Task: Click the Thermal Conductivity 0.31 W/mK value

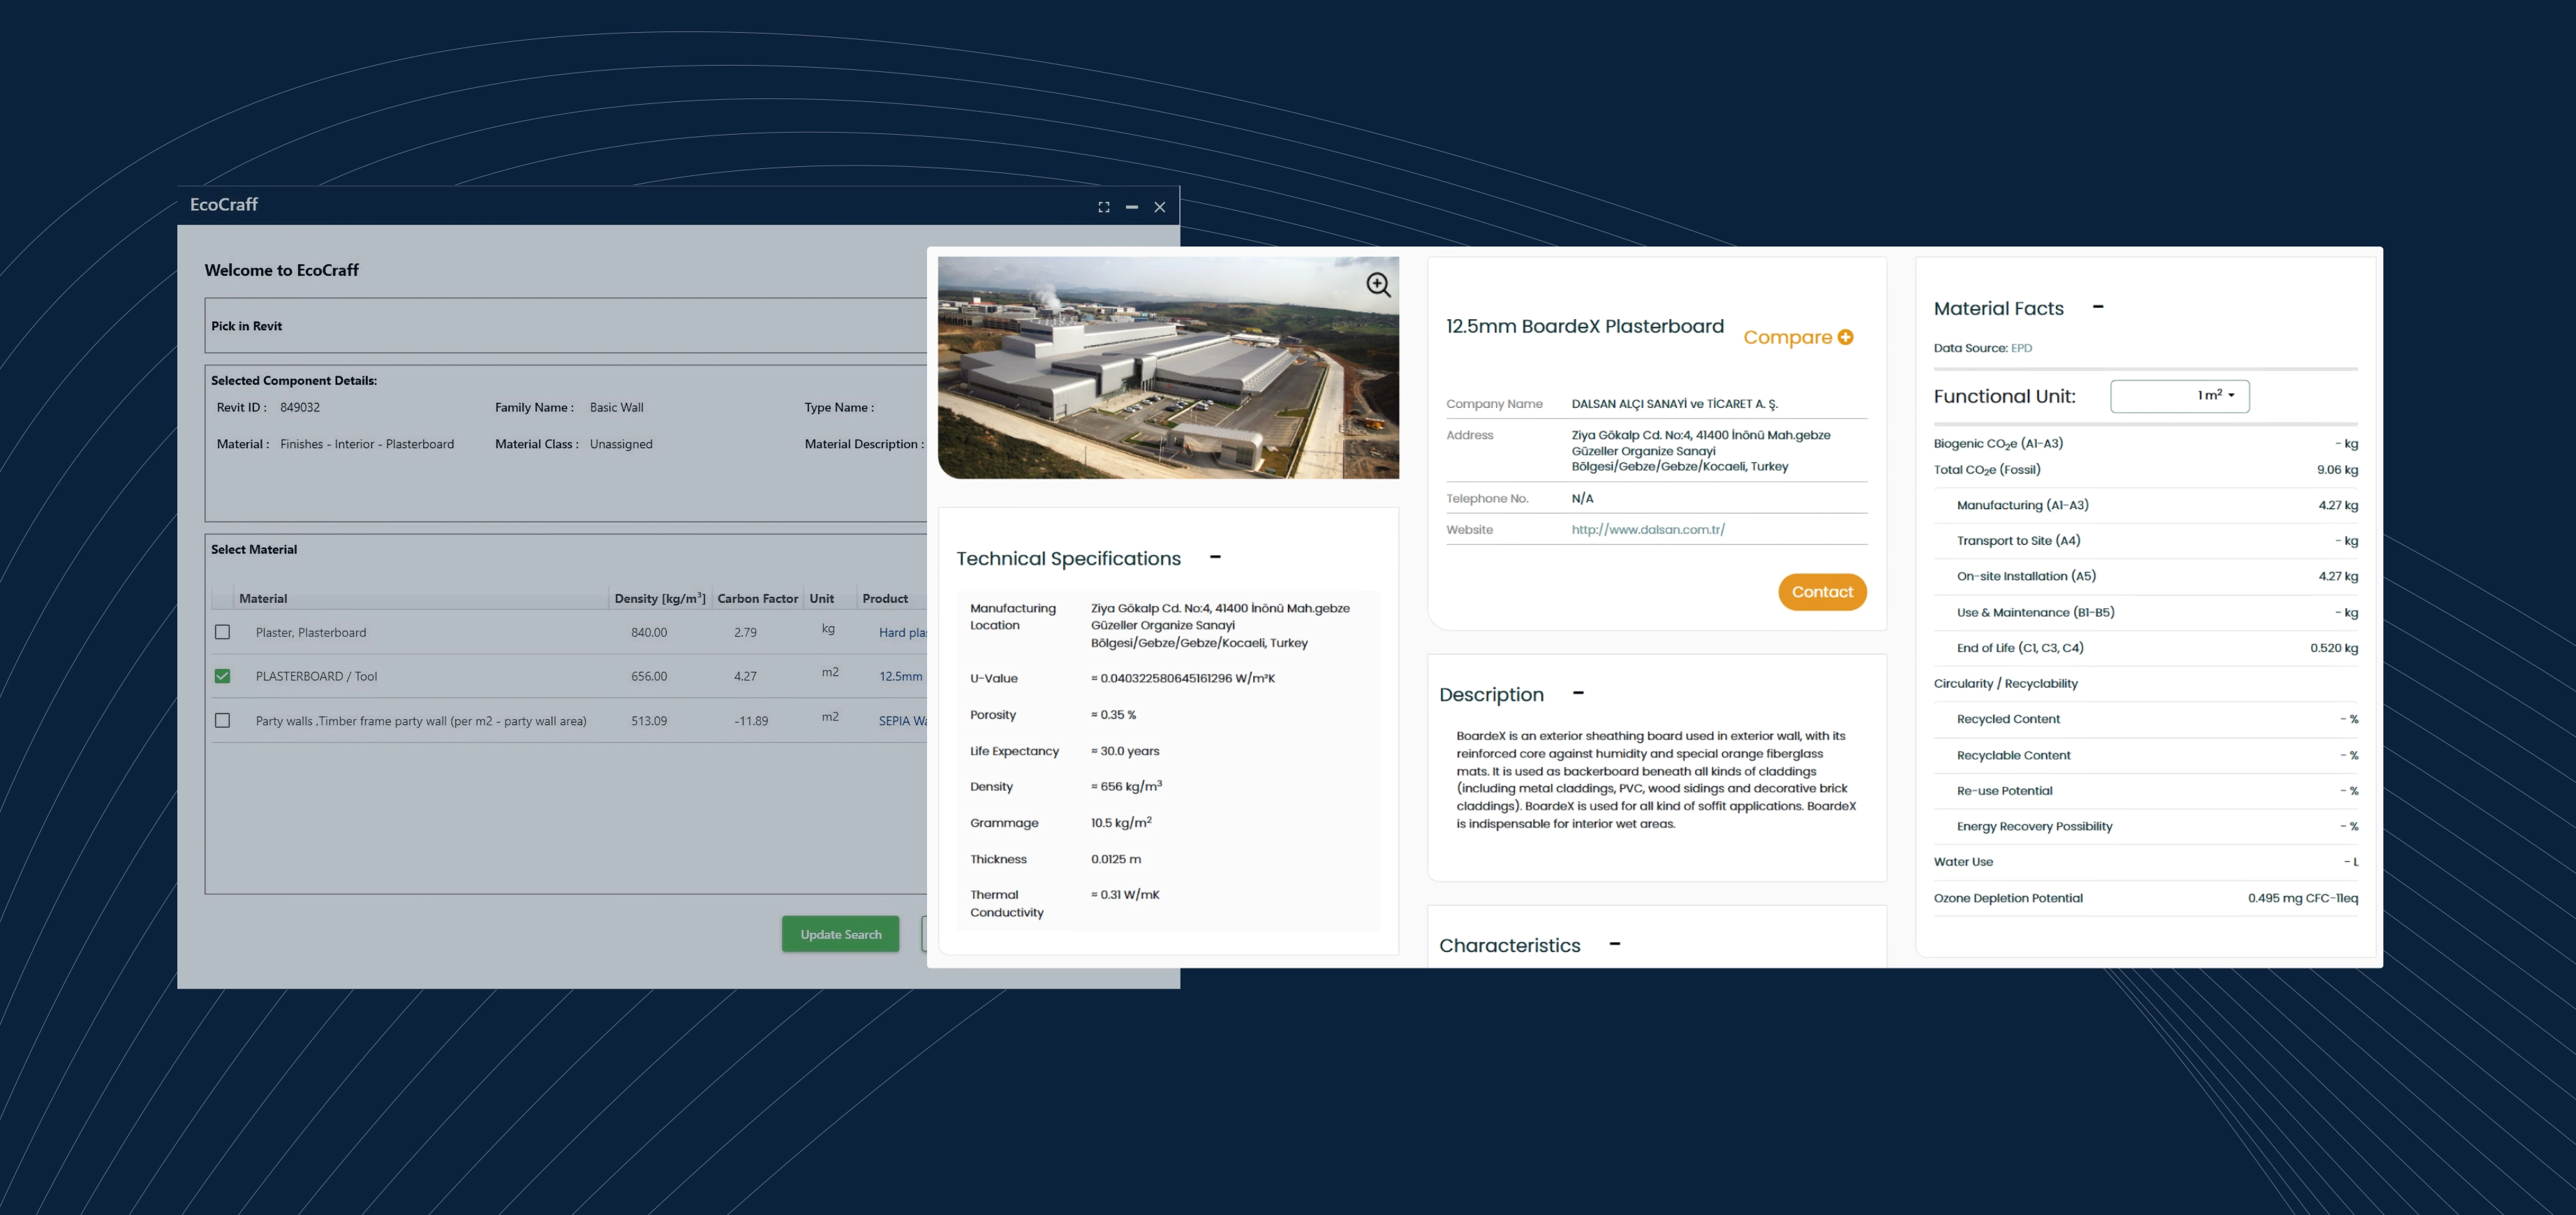Action: [x=1125, y=895]
